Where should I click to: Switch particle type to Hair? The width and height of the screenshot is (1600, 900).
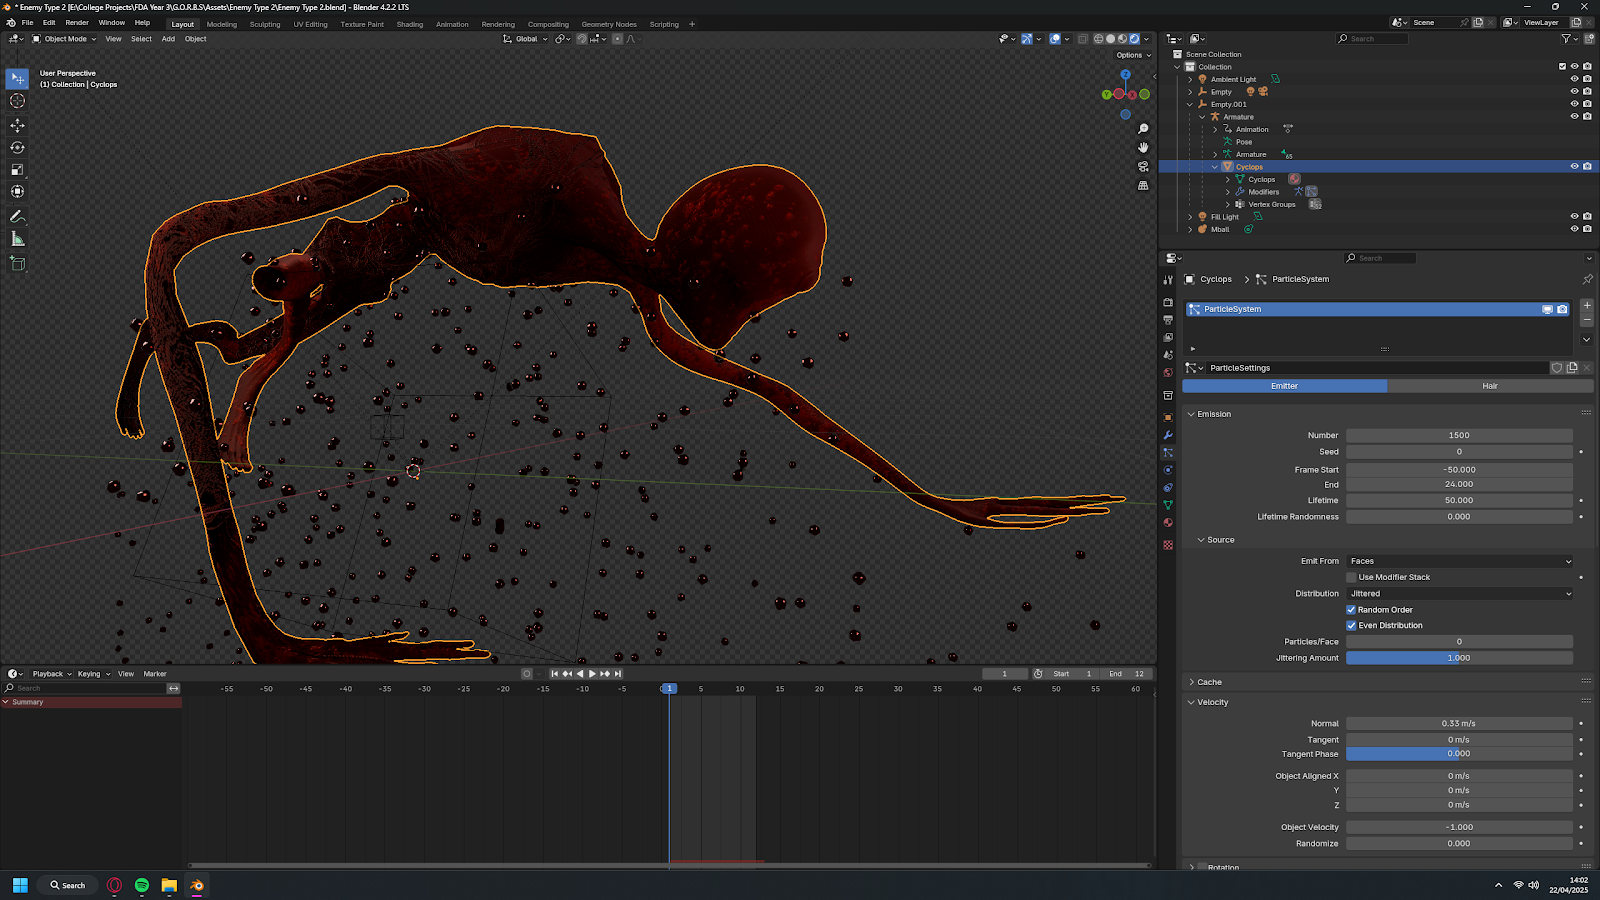pyautogui.click(x=1489, y=386)
